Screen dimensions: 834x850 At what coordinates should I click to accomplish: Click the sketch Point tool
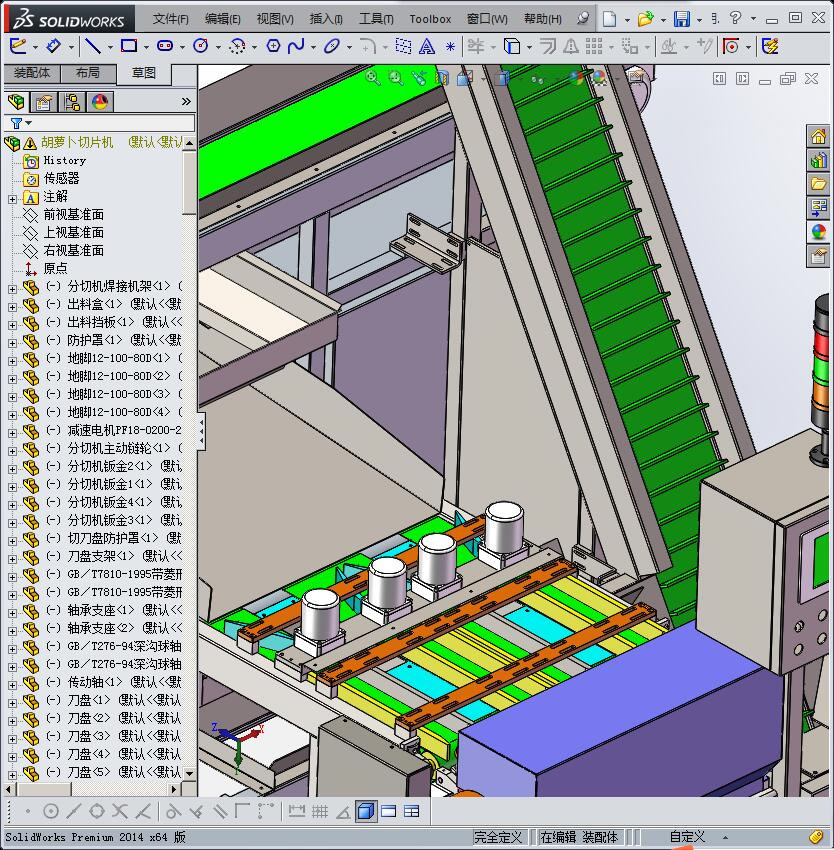450,47
